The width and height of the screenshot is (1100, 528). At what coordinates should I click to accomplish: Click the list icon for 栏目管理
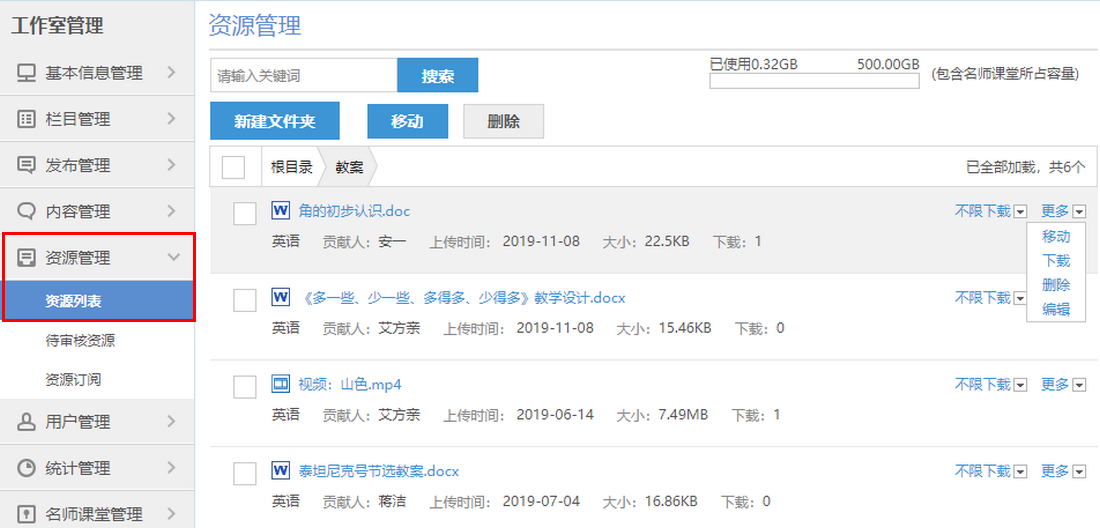[27, 119]
